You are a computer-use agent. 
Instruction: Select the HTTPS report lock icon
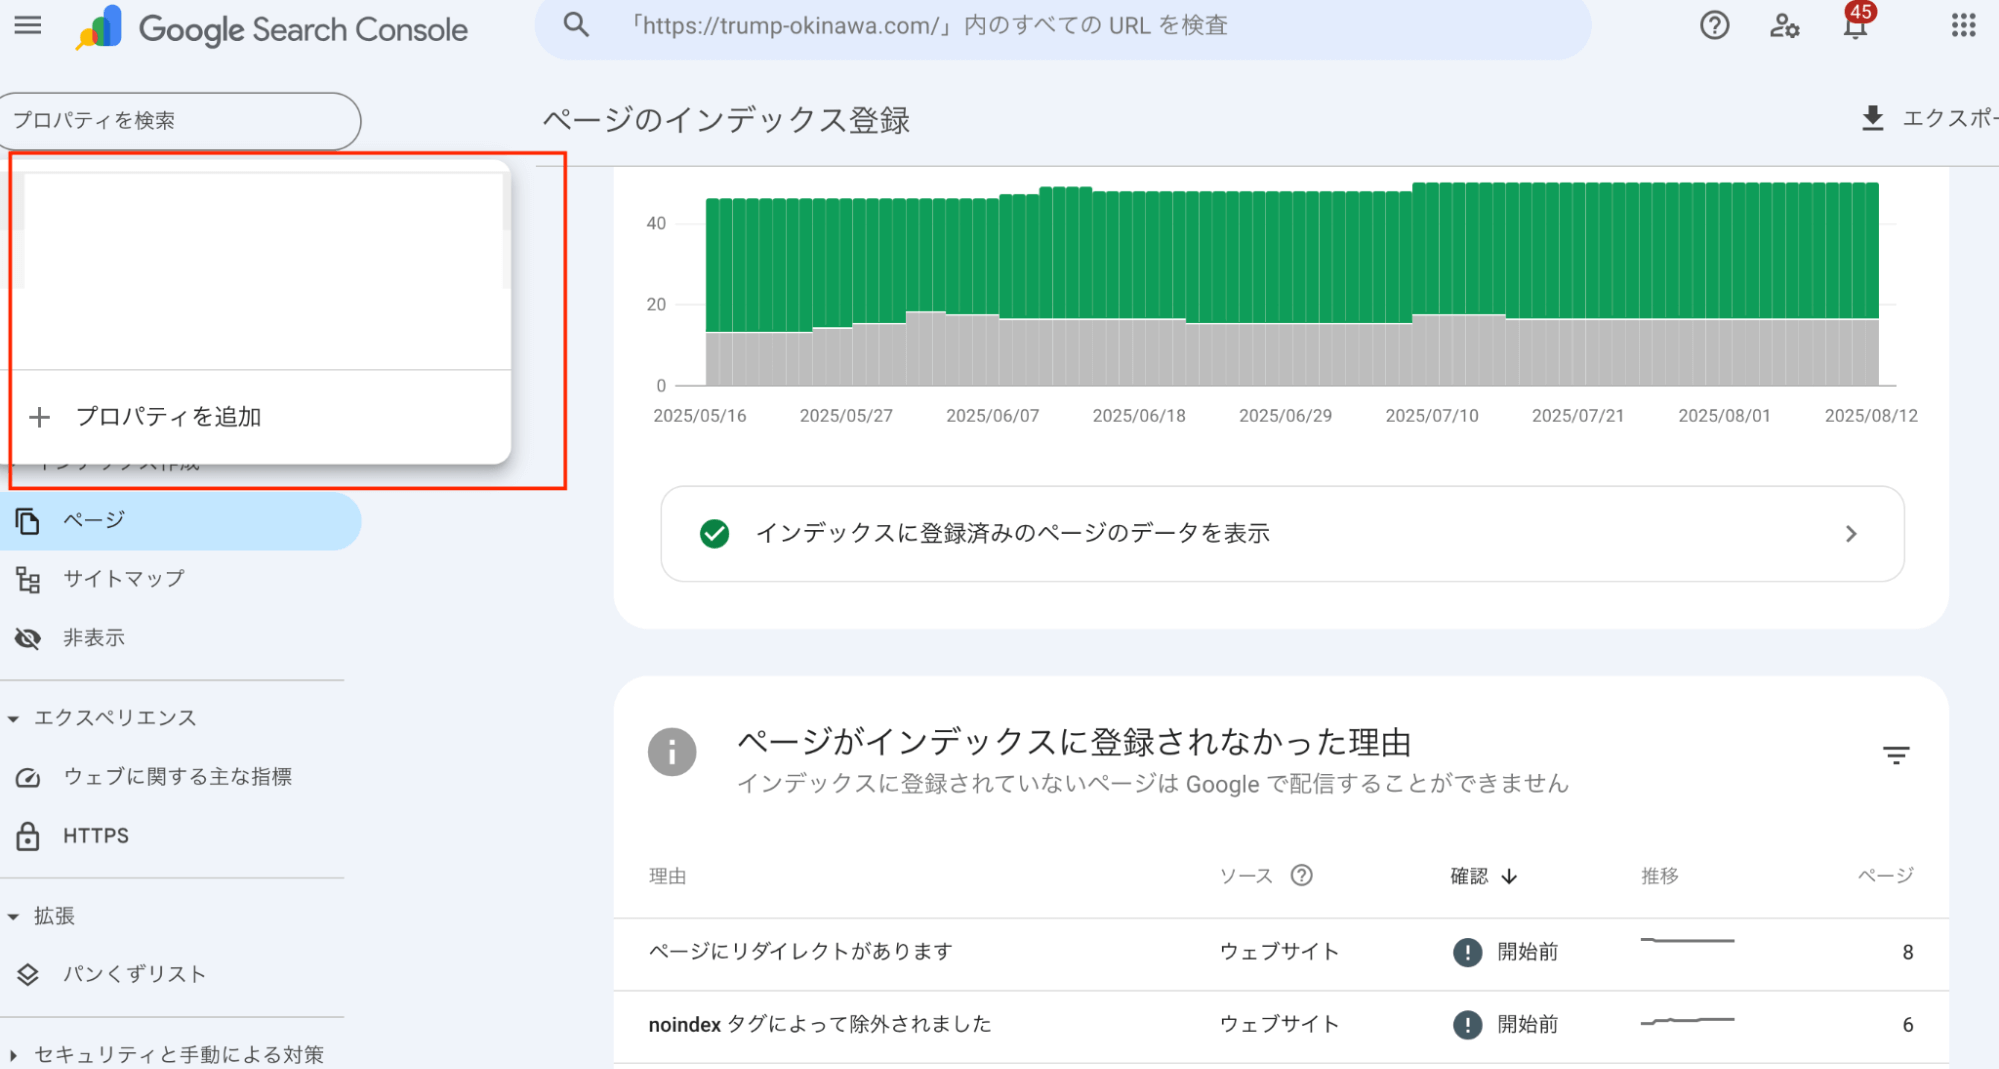point(27,835)
